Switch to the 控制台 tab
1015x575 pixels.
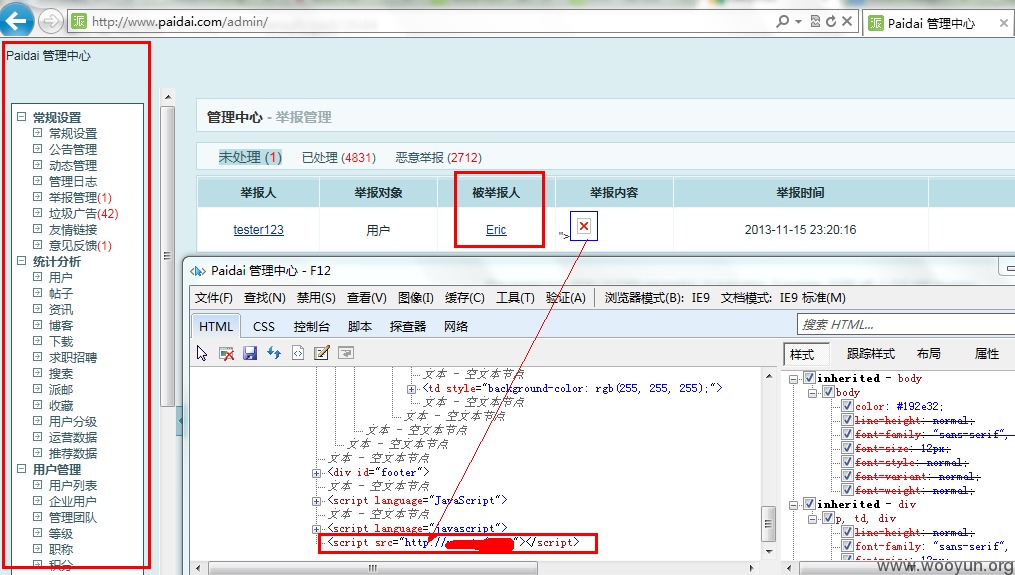pos(311,326)
